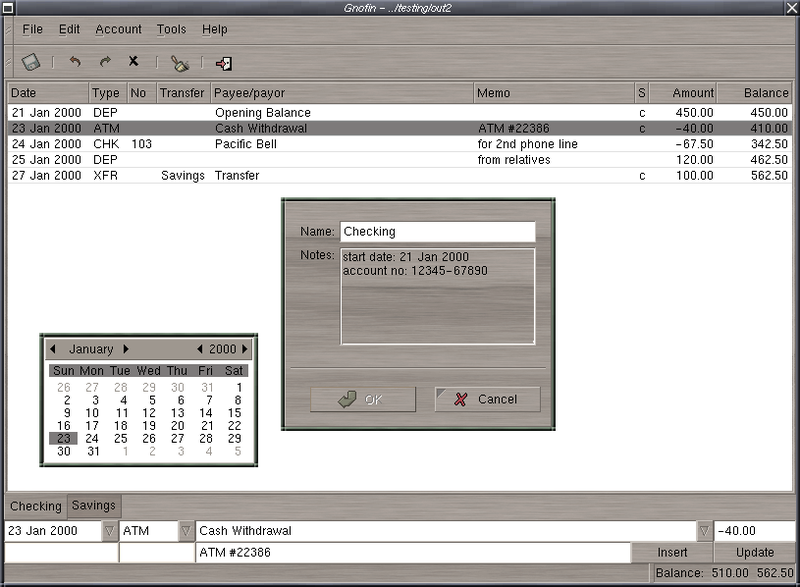This screenshot has height=587, width=800.
Task: Select the Savings Transfer row
Action: click(399, 175)
